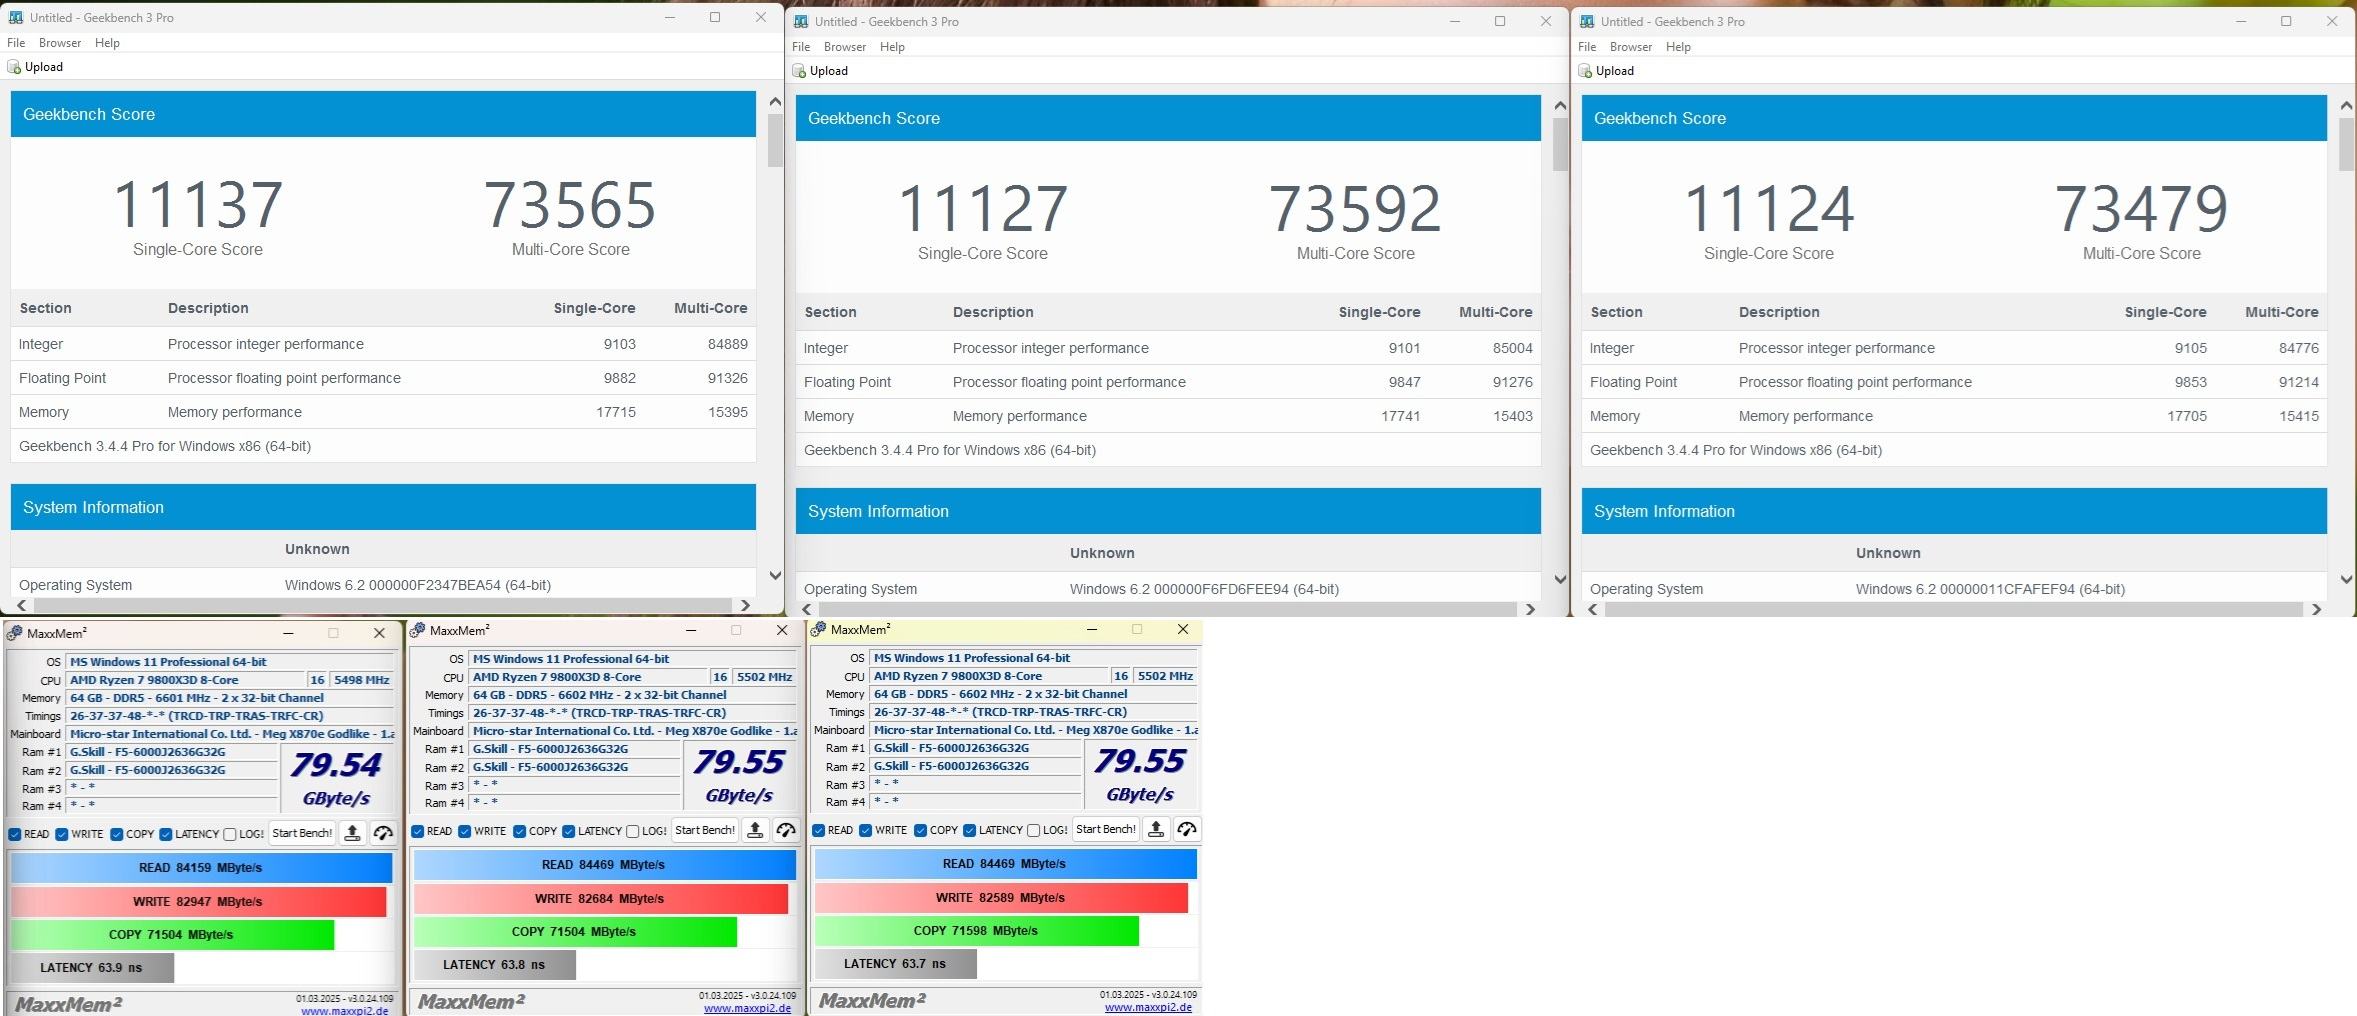Click Start Bench! in the 63.8 ns MaxxMem window
Image resolution: width=2357 pixels, height=1016 pixels.
tap(705, 830)
